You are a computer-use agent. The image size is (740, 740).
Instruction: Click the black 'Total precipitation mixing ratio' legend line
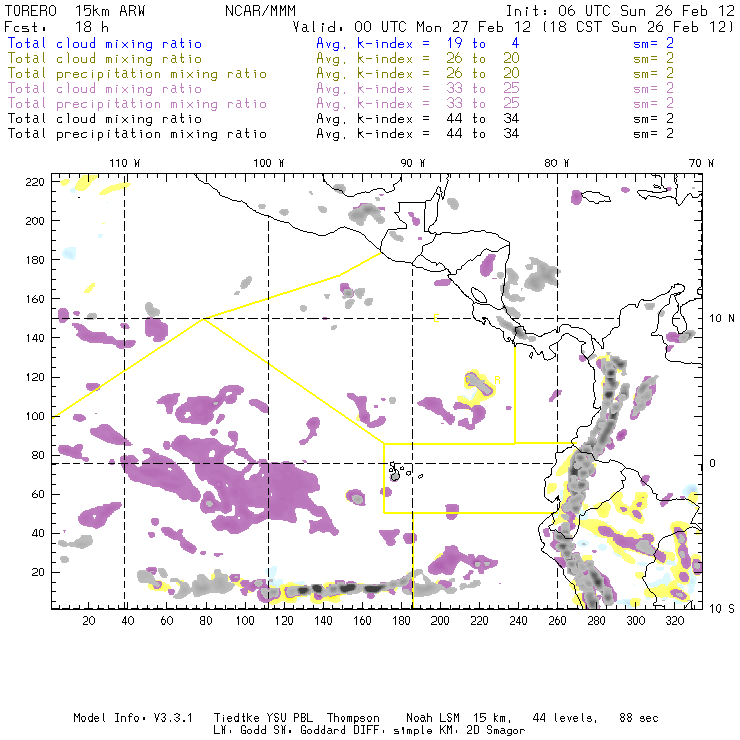137,134
